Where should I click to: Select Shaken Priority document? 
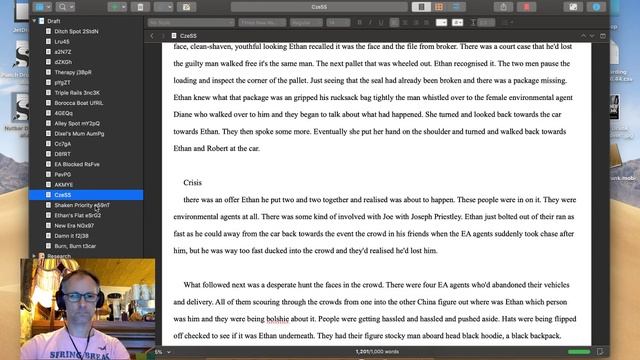82,205
